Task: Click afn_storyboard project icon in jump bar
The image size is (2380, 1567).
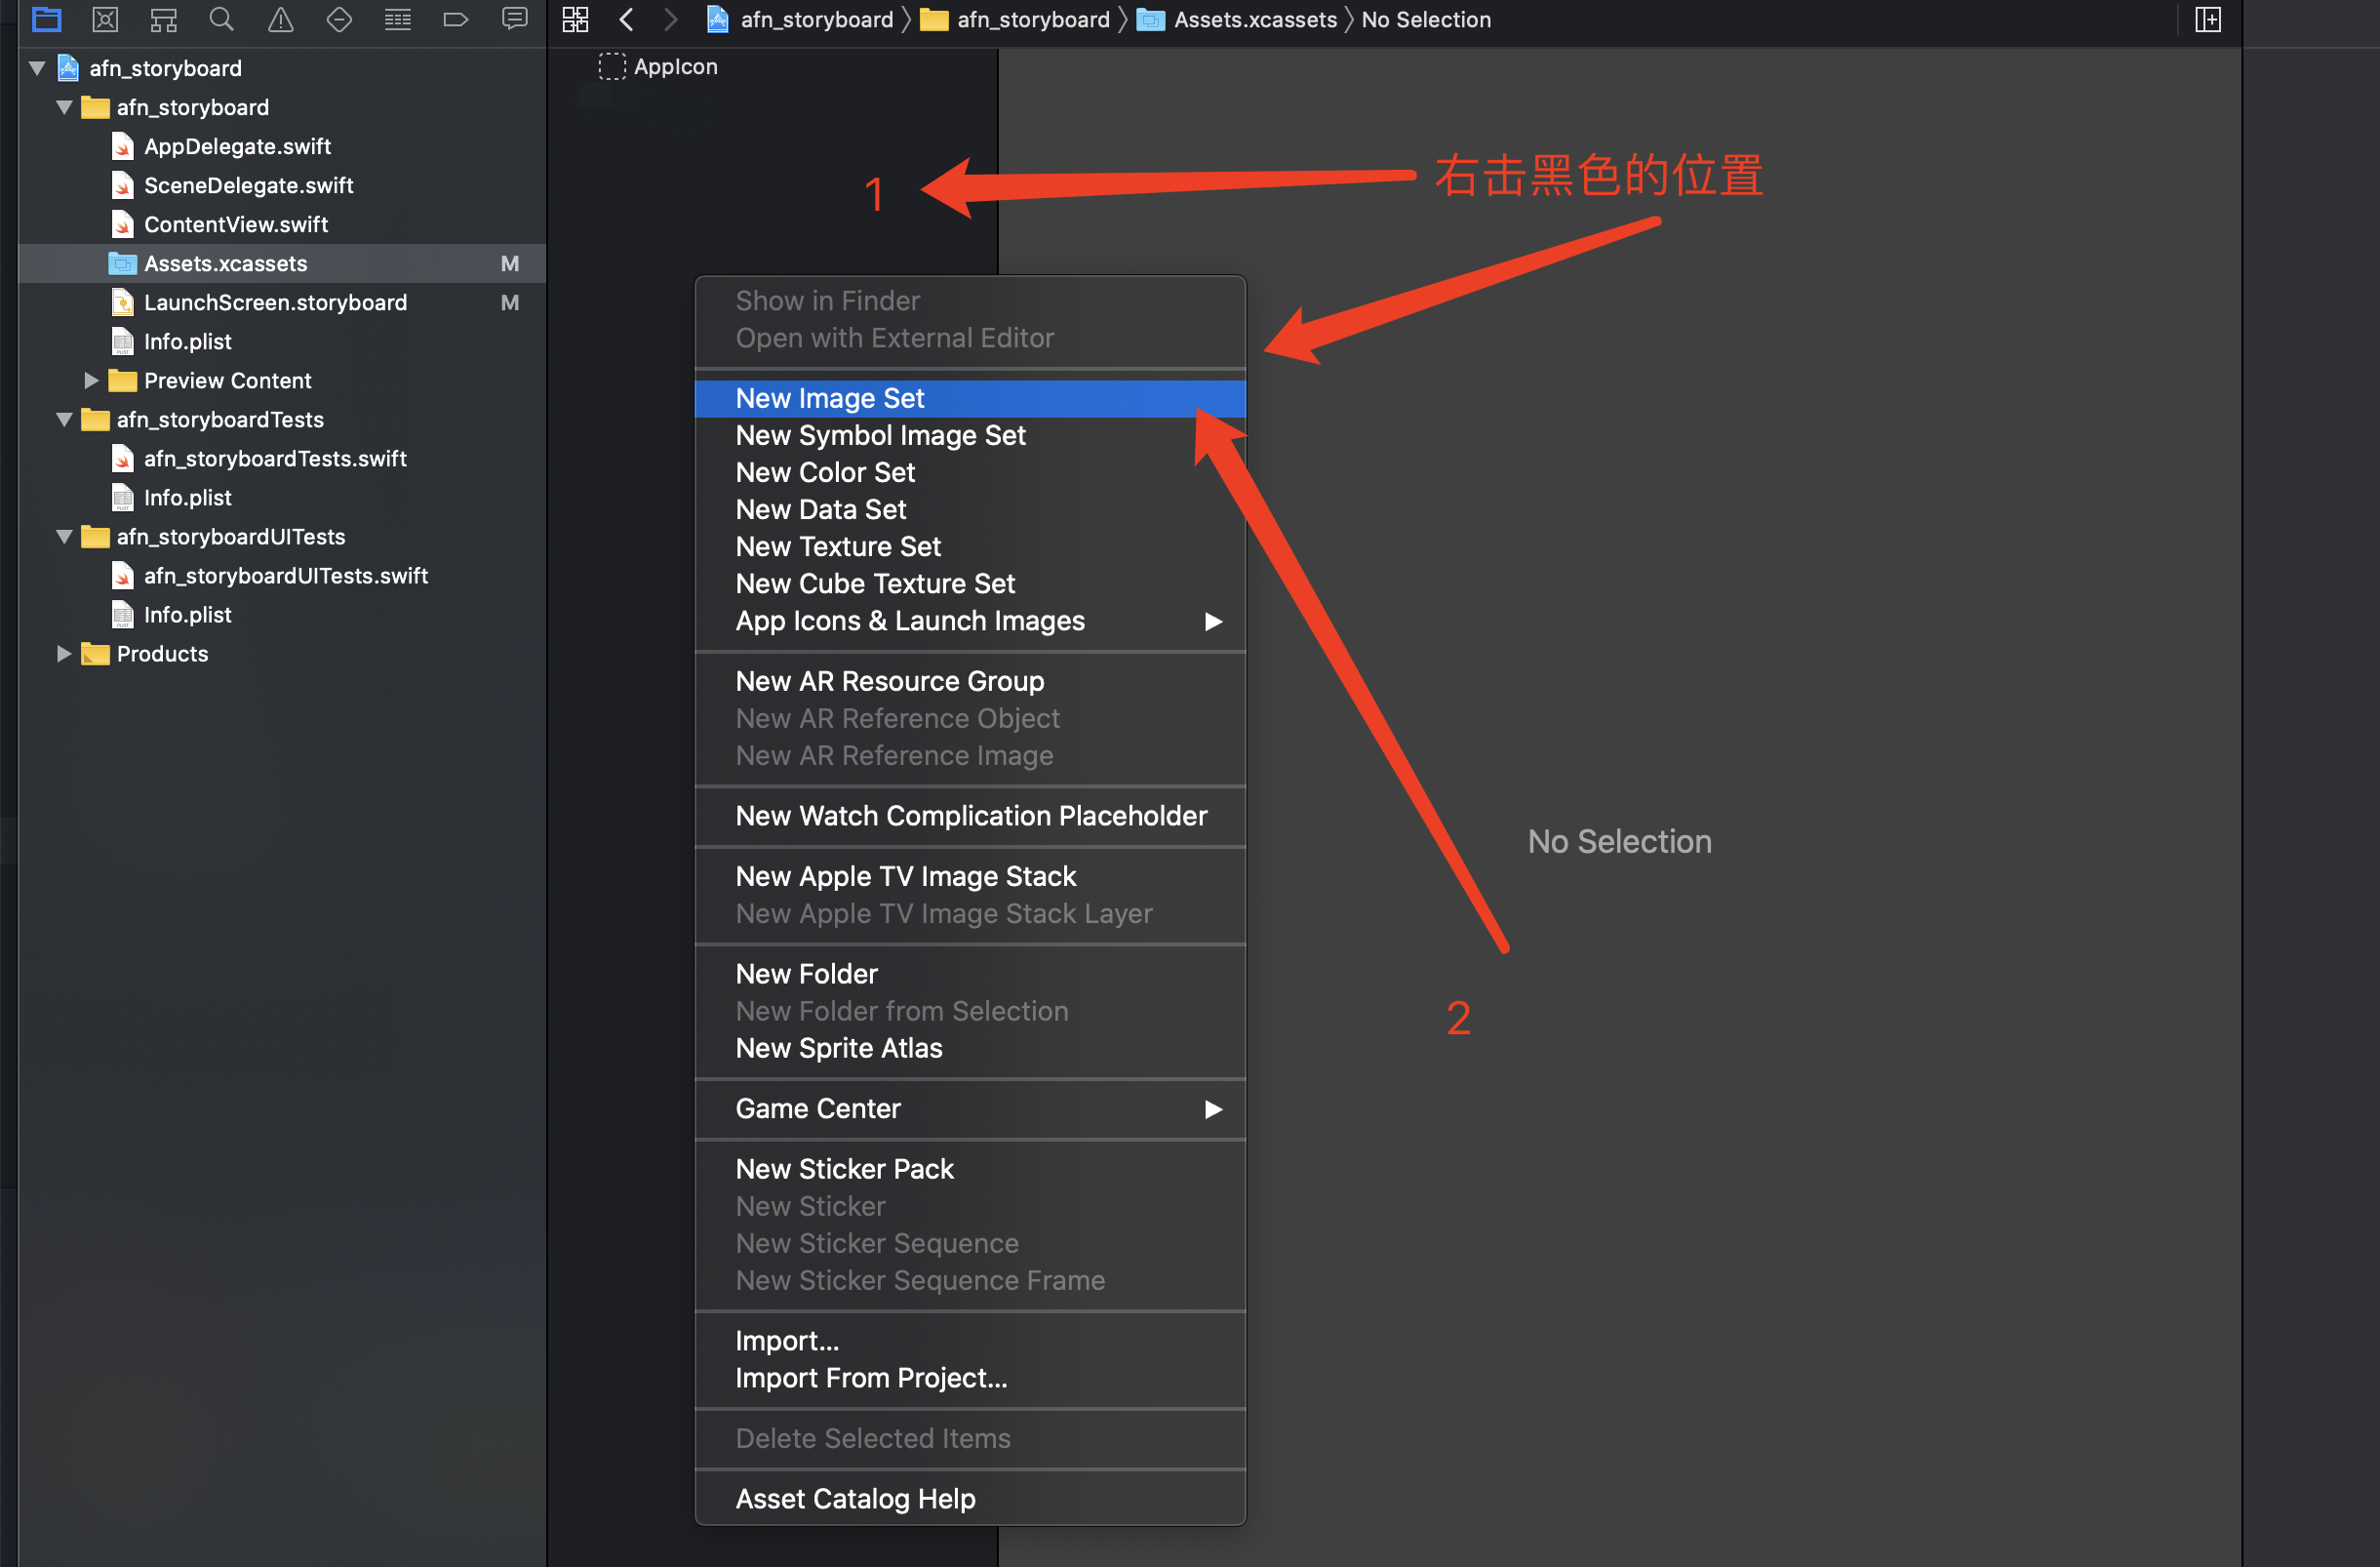Action: tap(800, 19)
